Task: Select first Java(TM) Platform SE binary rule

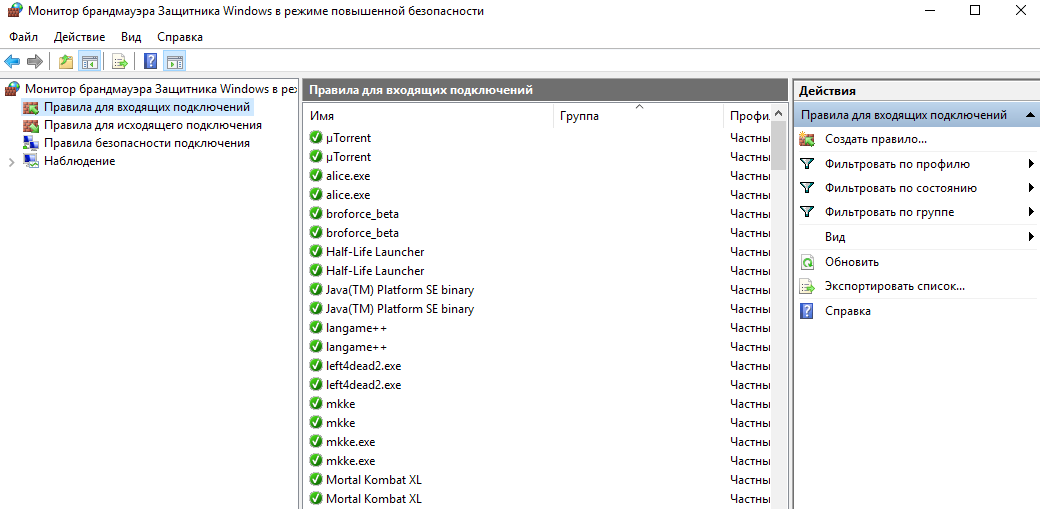Action: click(x=400, y=290)
